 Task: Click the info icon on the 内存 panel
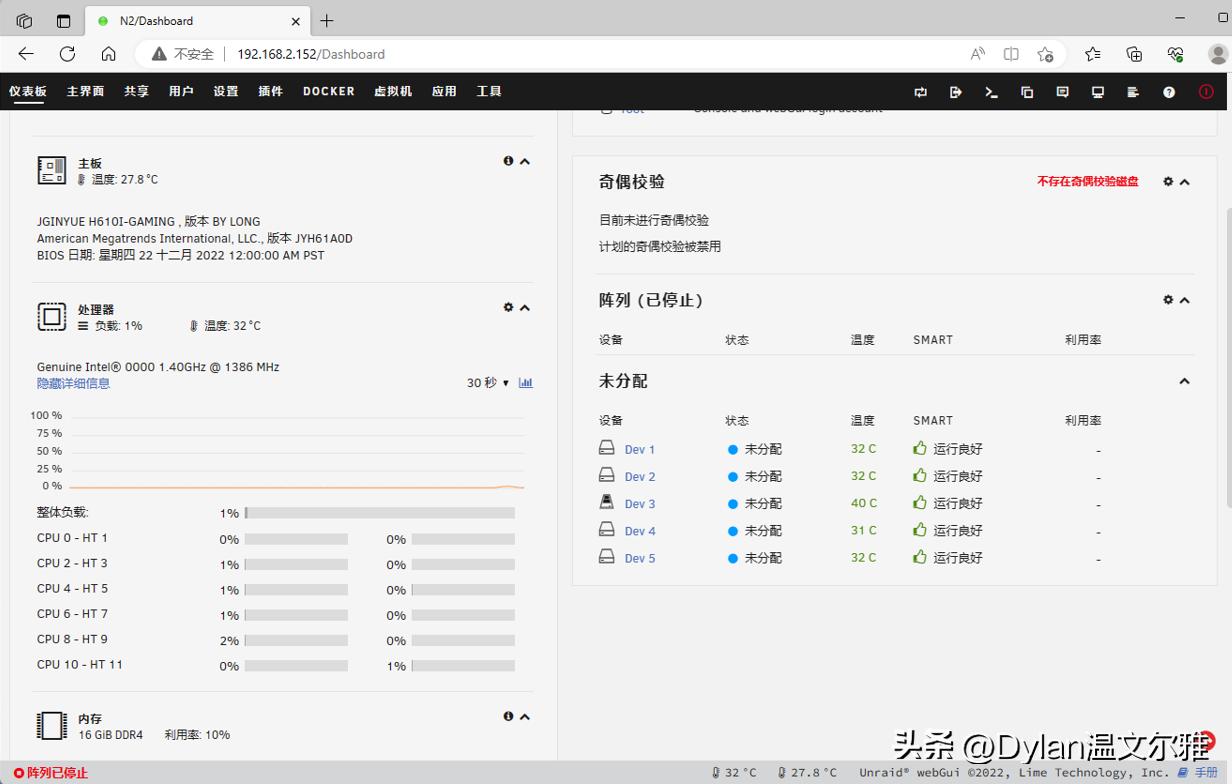(x=508, y=716)
